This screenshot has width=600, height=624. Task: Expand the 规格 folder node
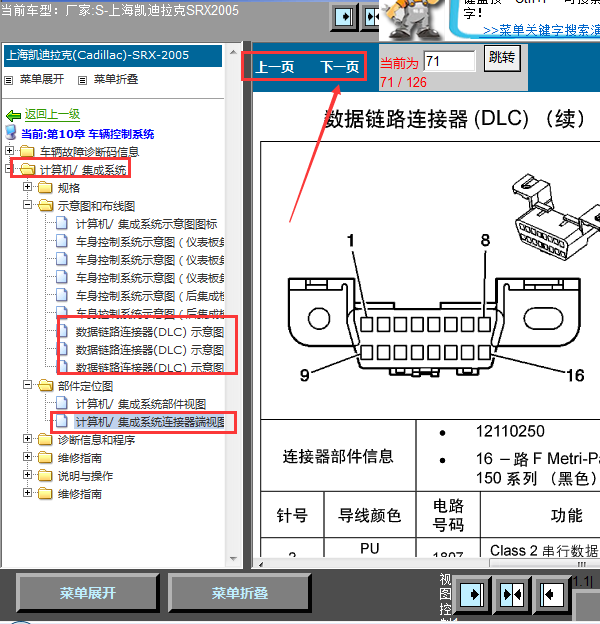pyautogui.click(x=27, y=187)
